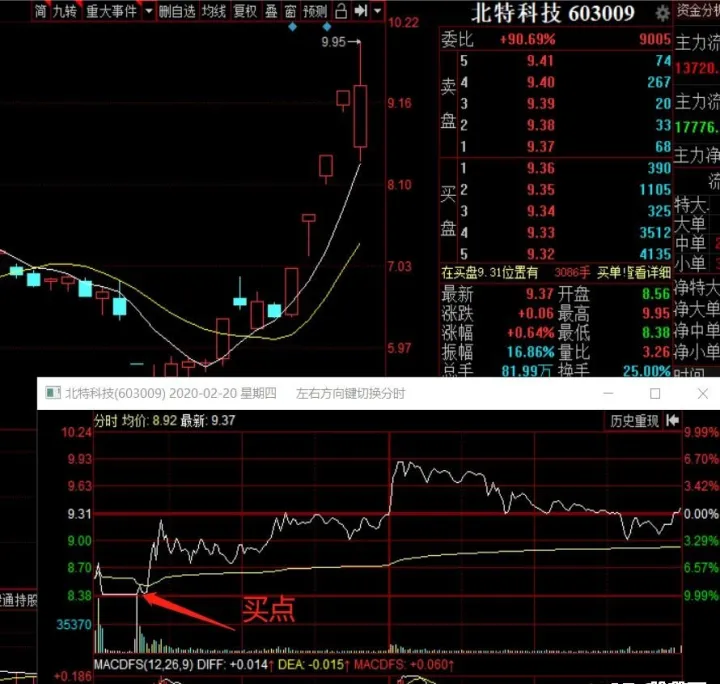The width and height of the screenshot is (720, 684).
Task: Click the 窗 window button
Action: (x=290, y=11)
